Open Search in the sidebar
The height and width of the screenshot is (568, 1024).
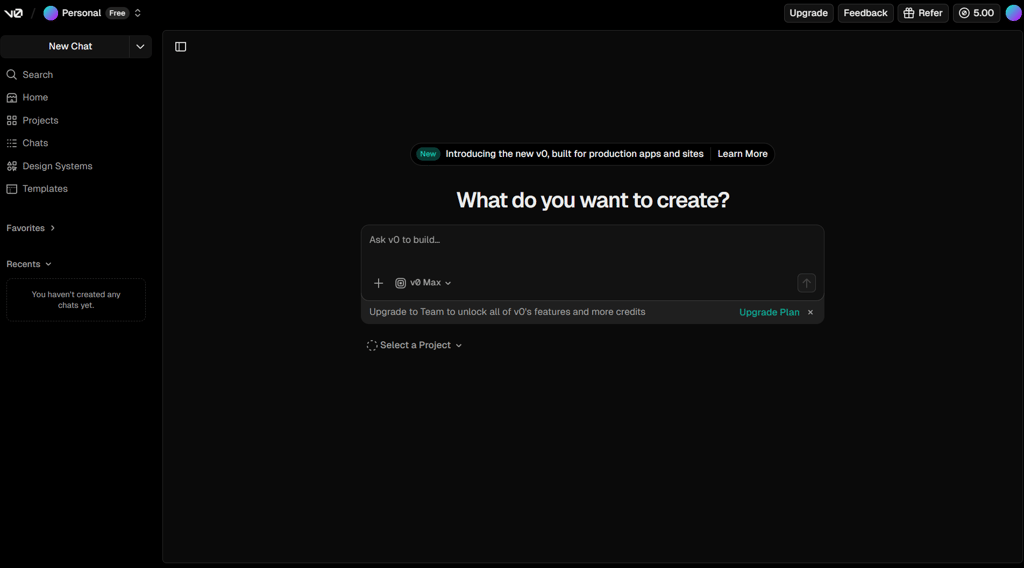pyautogui.click(x=30, y=74)
